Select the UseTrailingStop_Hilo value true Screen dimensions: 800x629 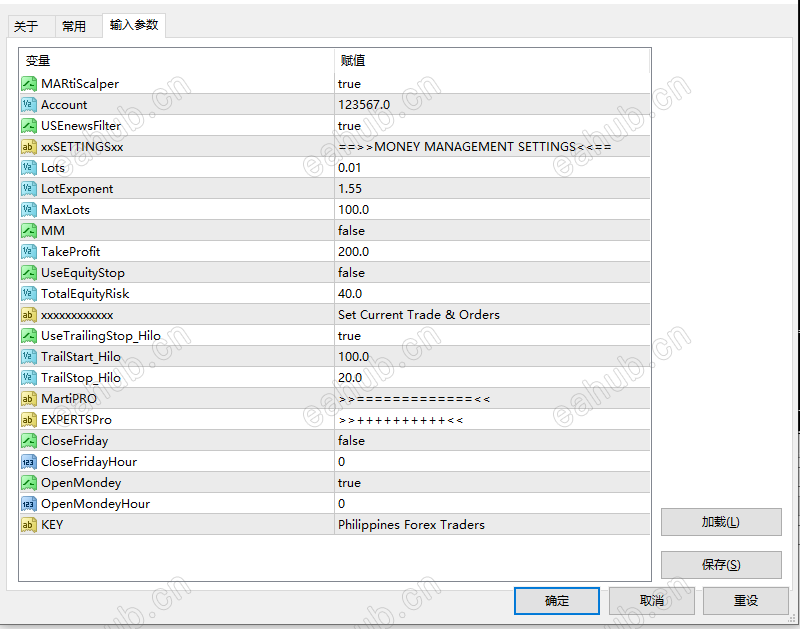click(x=349, y=336)
